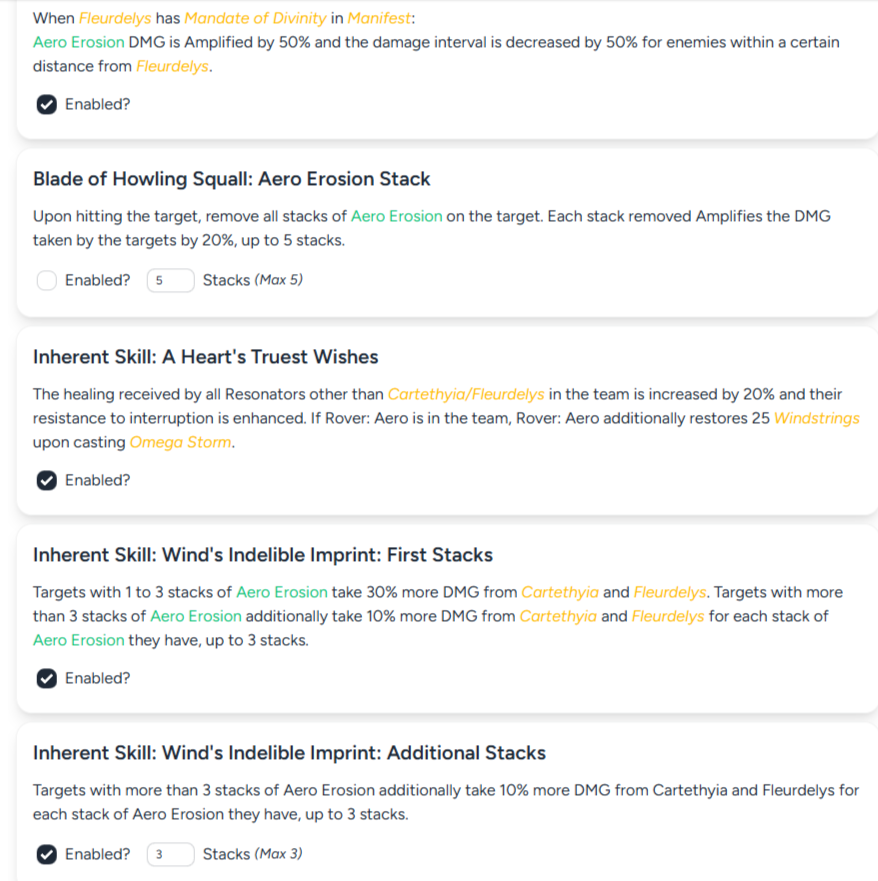Viewport: 878px width, 881px height.
Task: Focus the Blade of Howling Squall stacks field
Action: [170, 281]
